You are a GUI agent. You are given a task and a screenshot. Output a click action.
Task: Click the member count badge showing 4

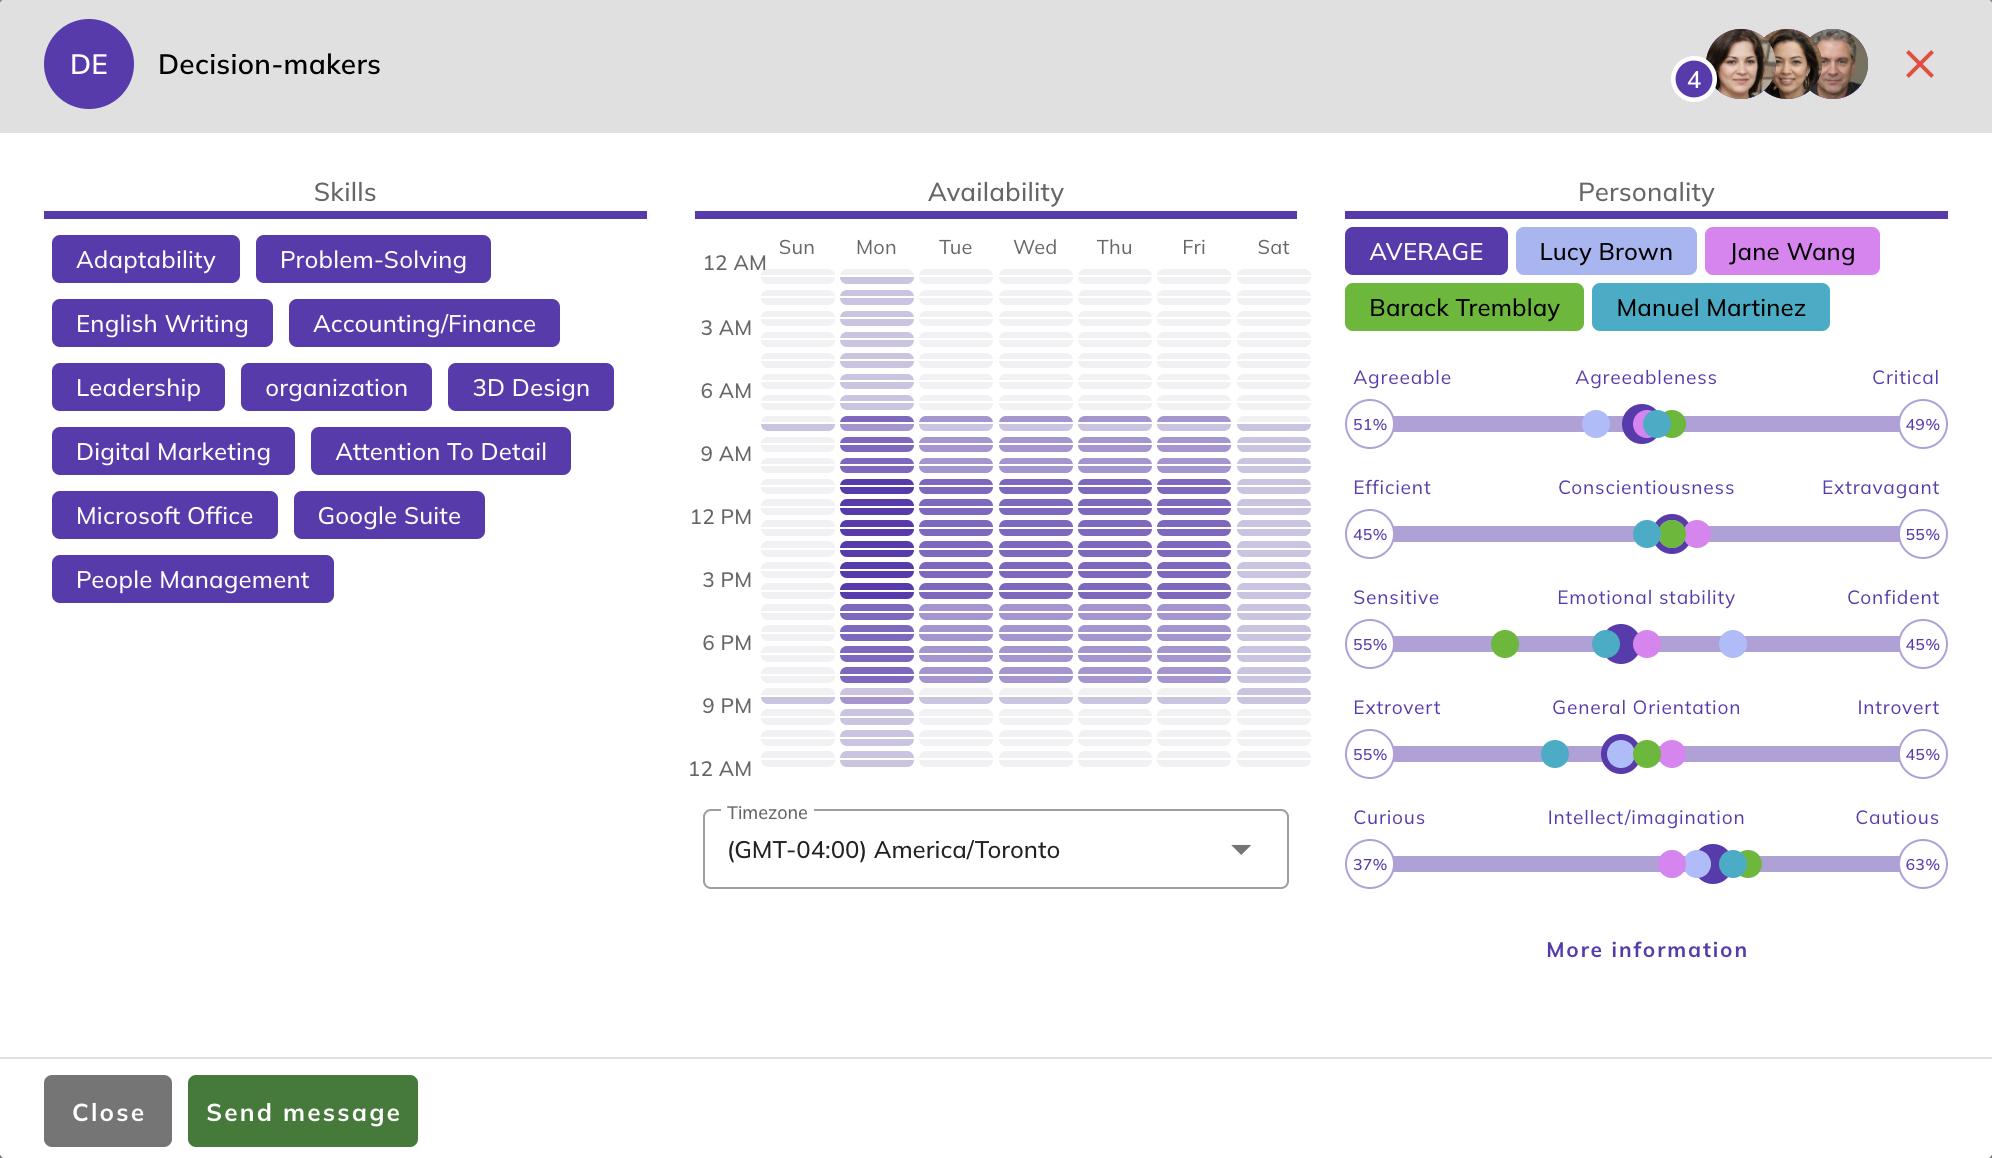click(x=1693, y=80)
